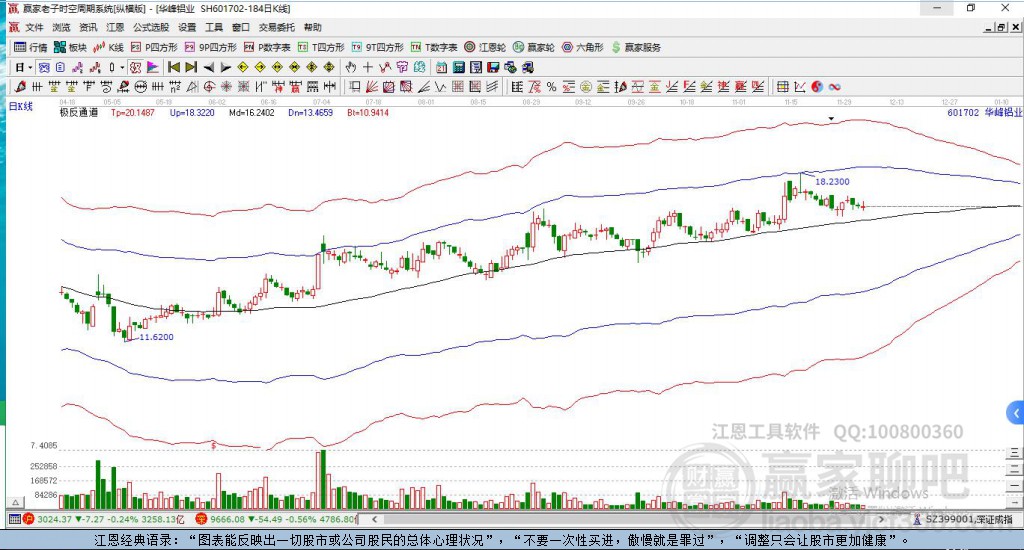Click the 行情 toolbar button
The height and width of the screenshot is (550, 1024).
coord(31,47)
